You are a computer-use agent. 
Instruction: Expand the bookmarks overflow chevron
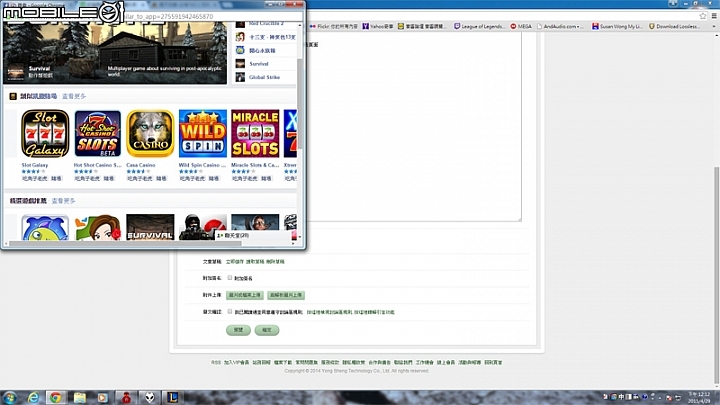pyautogui.click(x=714, y=27)
